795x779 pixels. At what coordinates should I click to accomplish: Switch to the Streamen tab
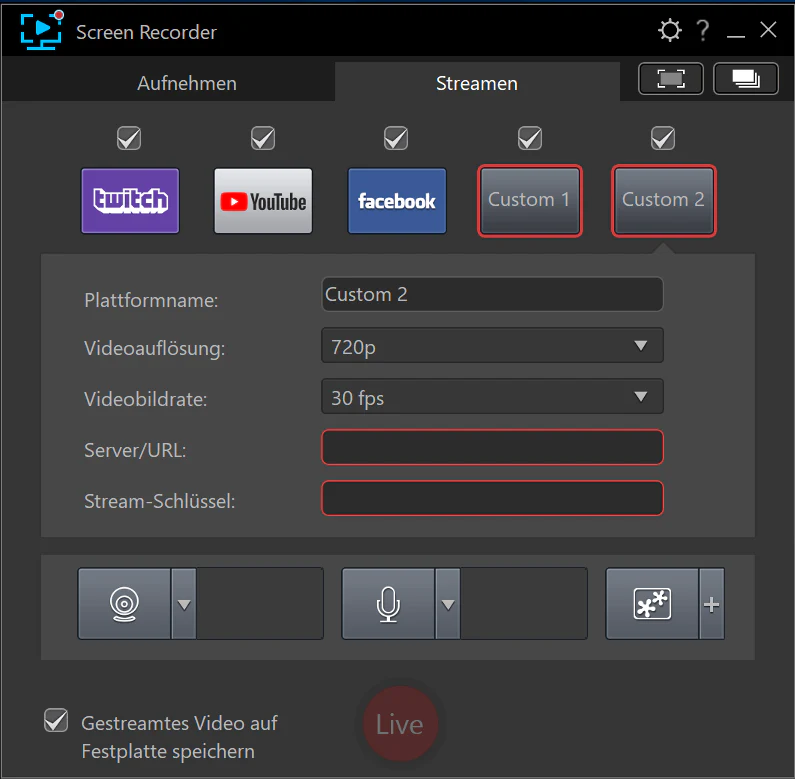(477, 82)
